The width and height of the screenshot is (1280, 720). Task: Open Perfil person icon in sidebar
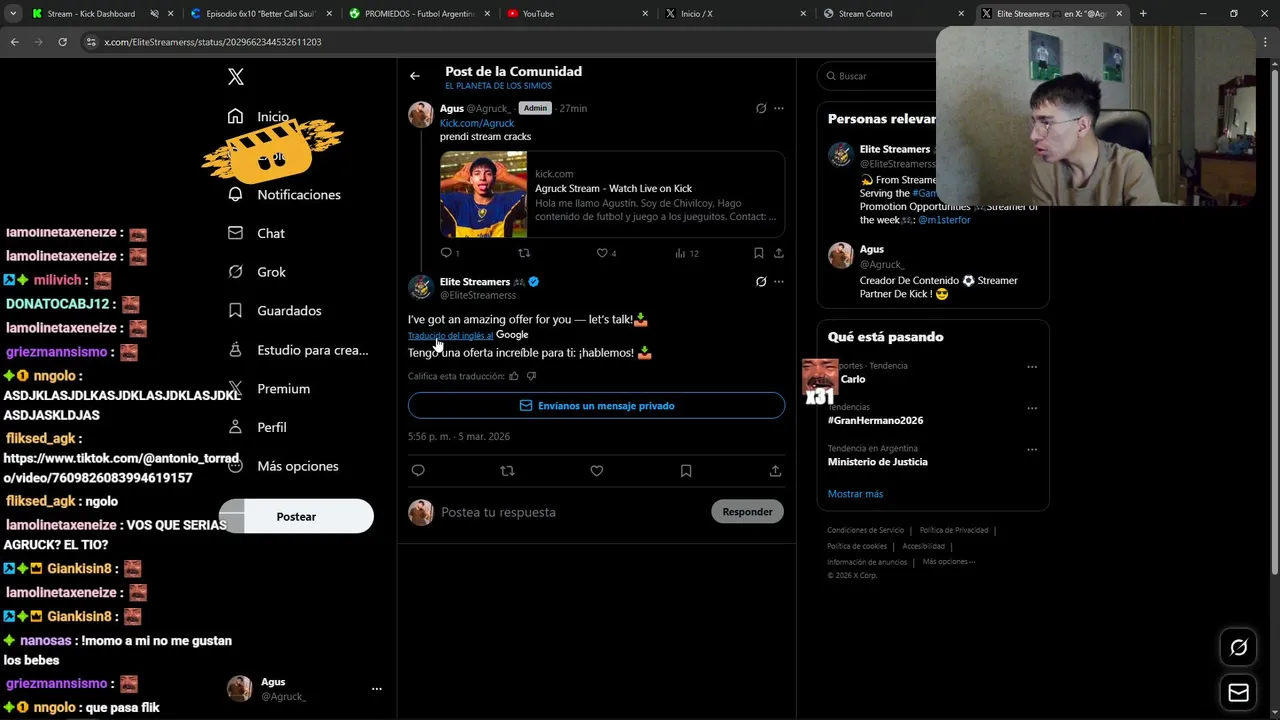235,427
